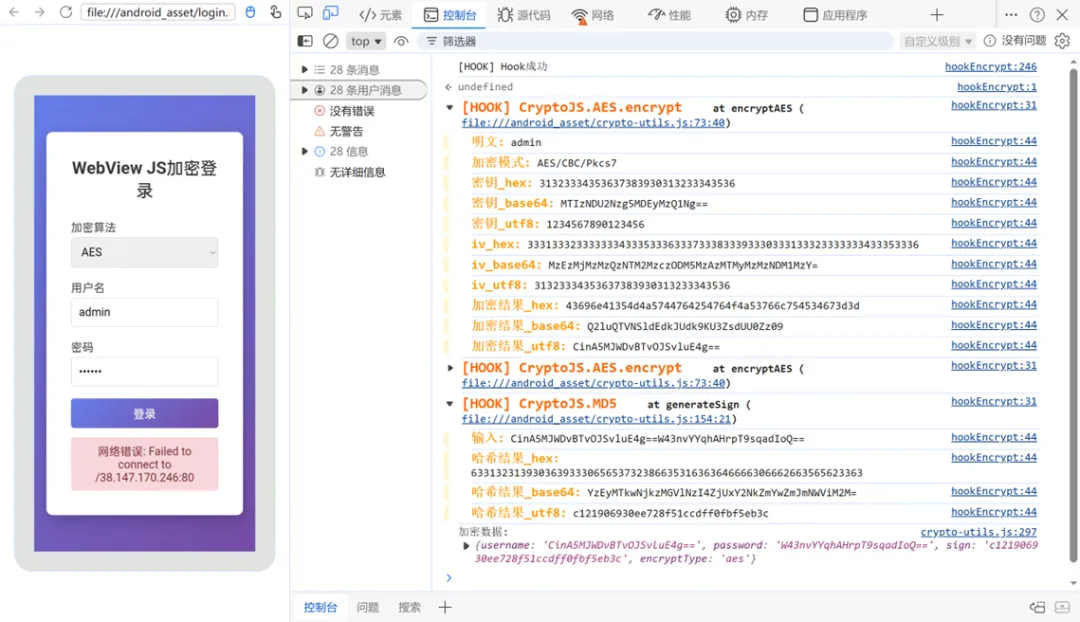Screen dimensions: 1080x622
Task: Open the crypto-utils.js:297 source link
Action: pos(979,532)
